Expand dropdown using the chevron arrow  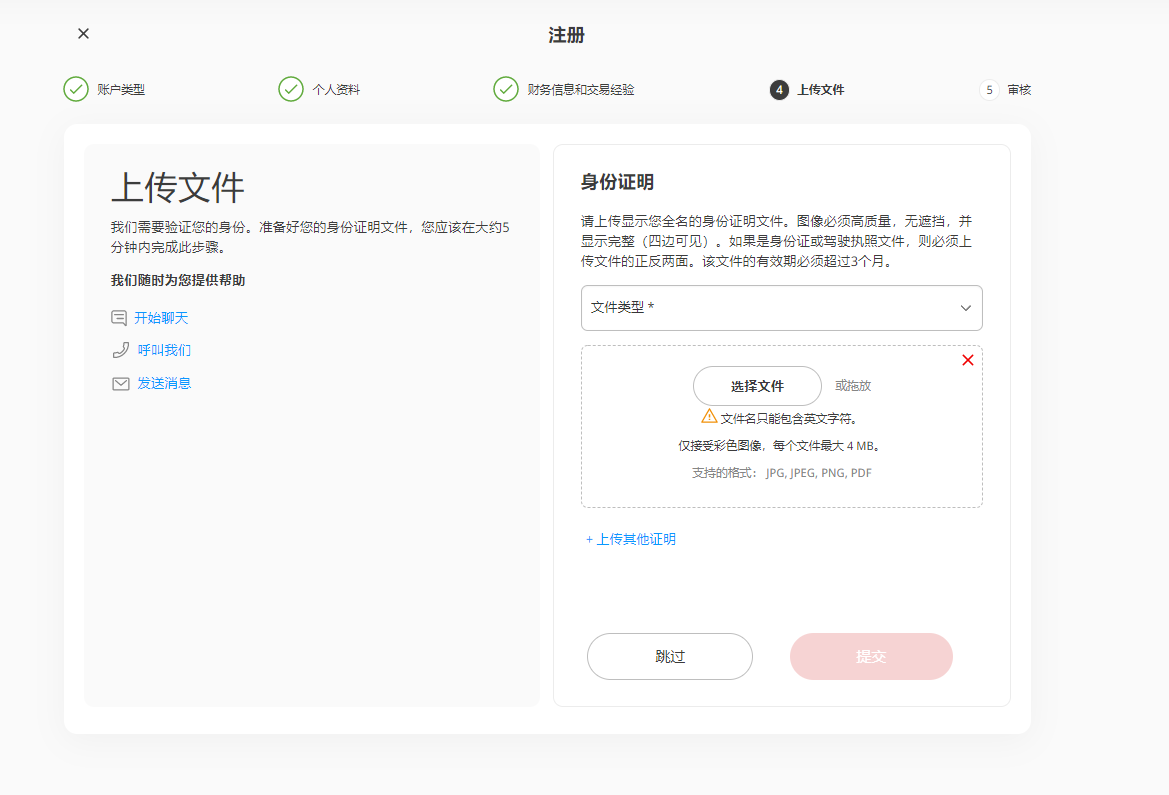pyautogui.click(x=965, y=308)
